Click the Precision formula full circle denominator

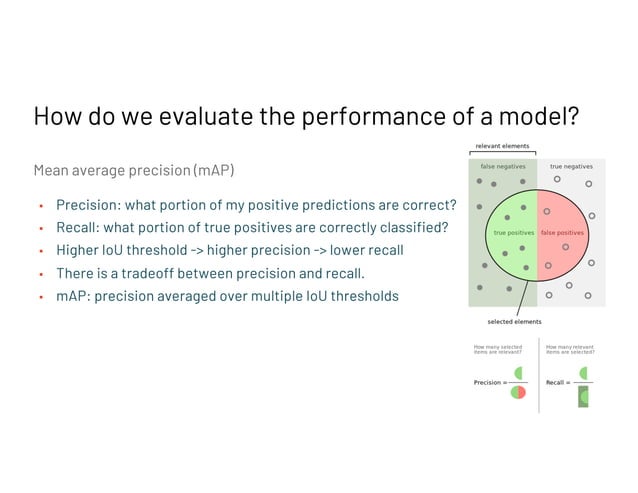518,392
